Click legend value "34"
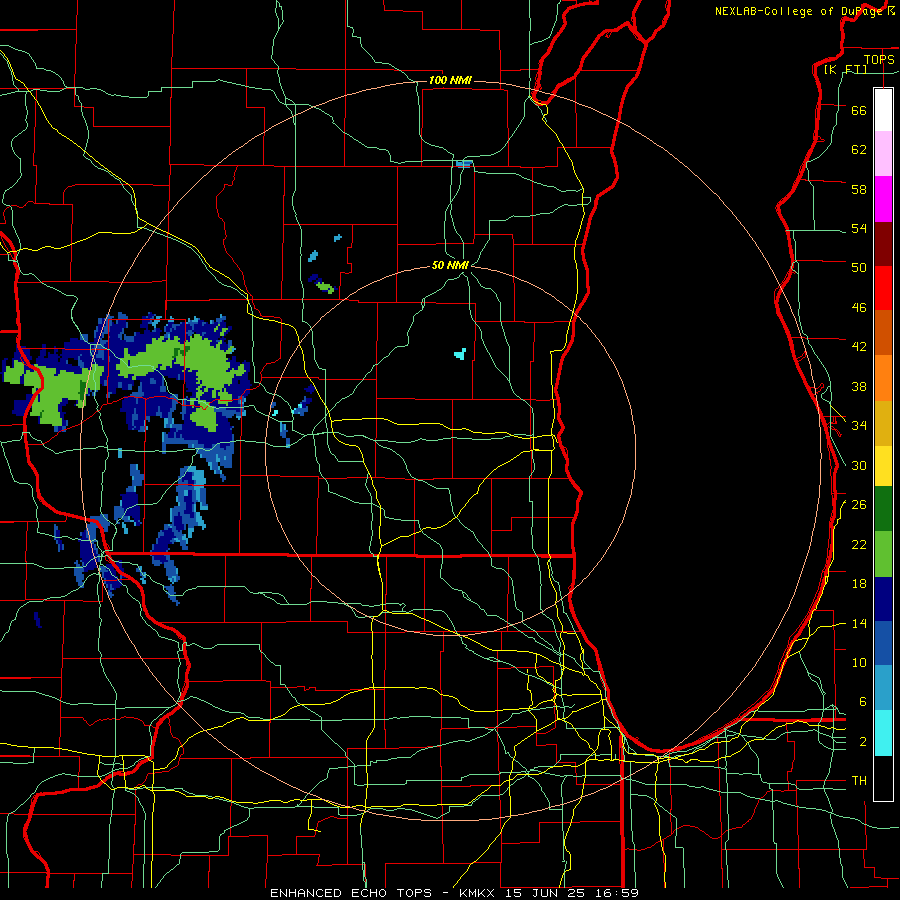 [x=859, y=426]
